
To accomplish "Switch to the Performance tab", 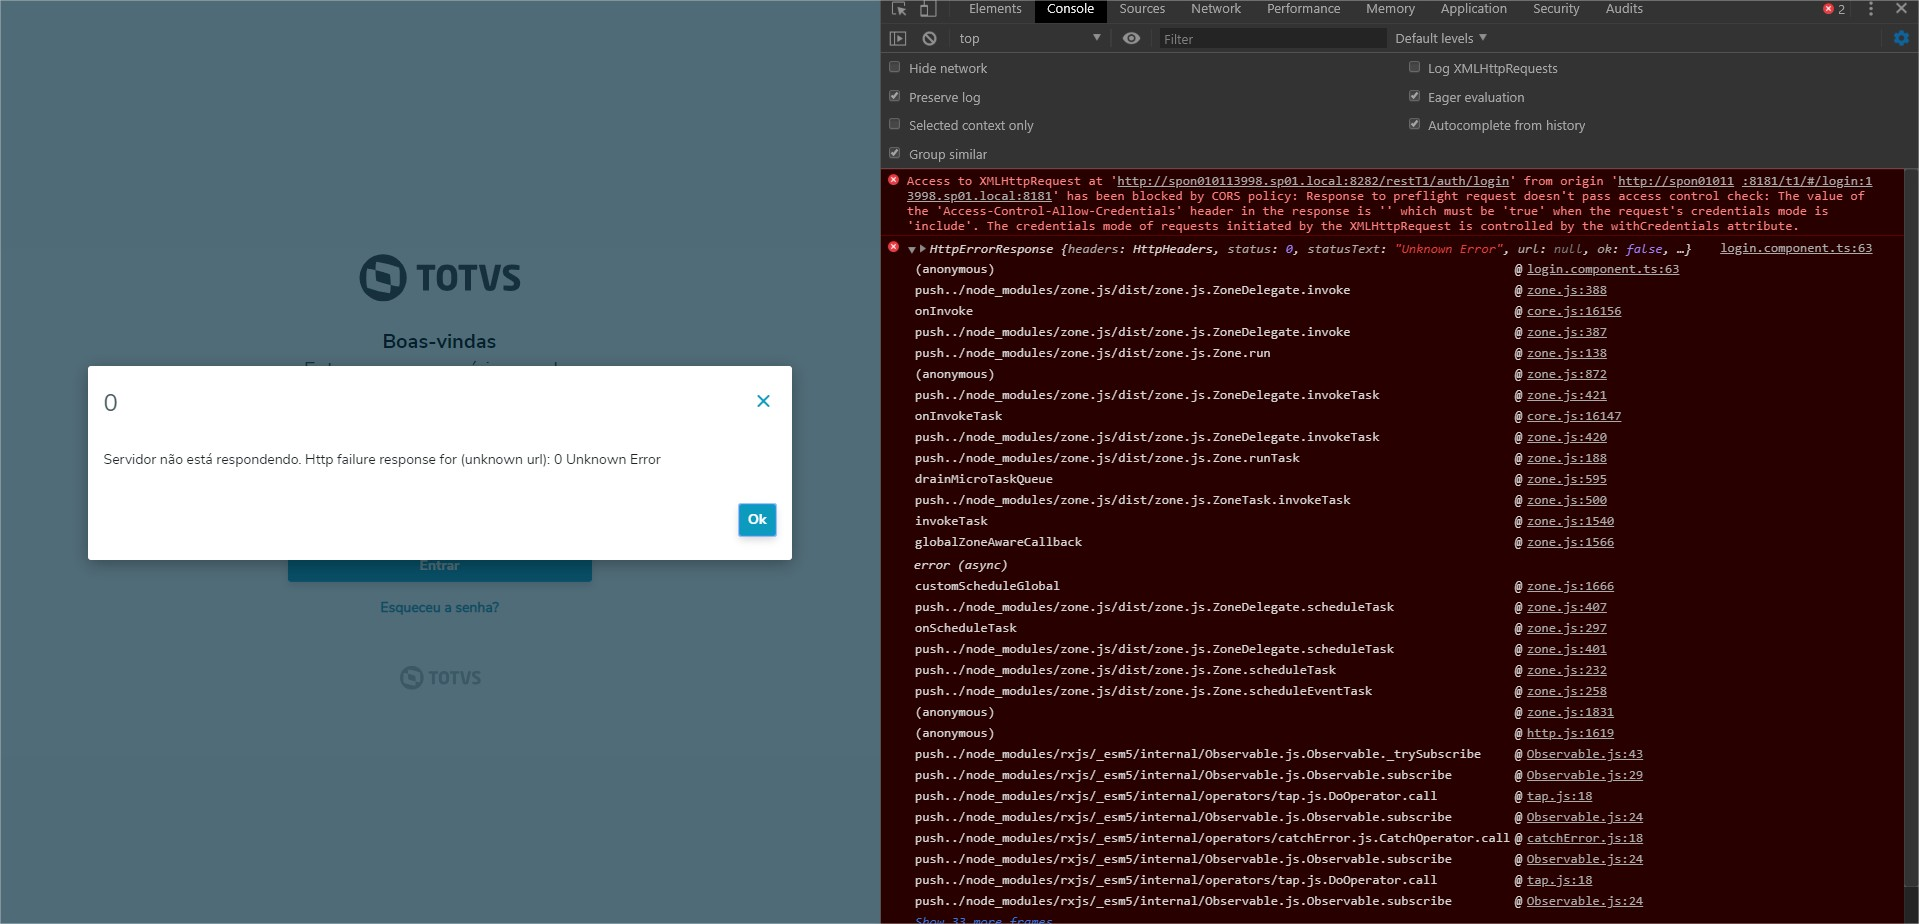I will (x=1303, y=9).
